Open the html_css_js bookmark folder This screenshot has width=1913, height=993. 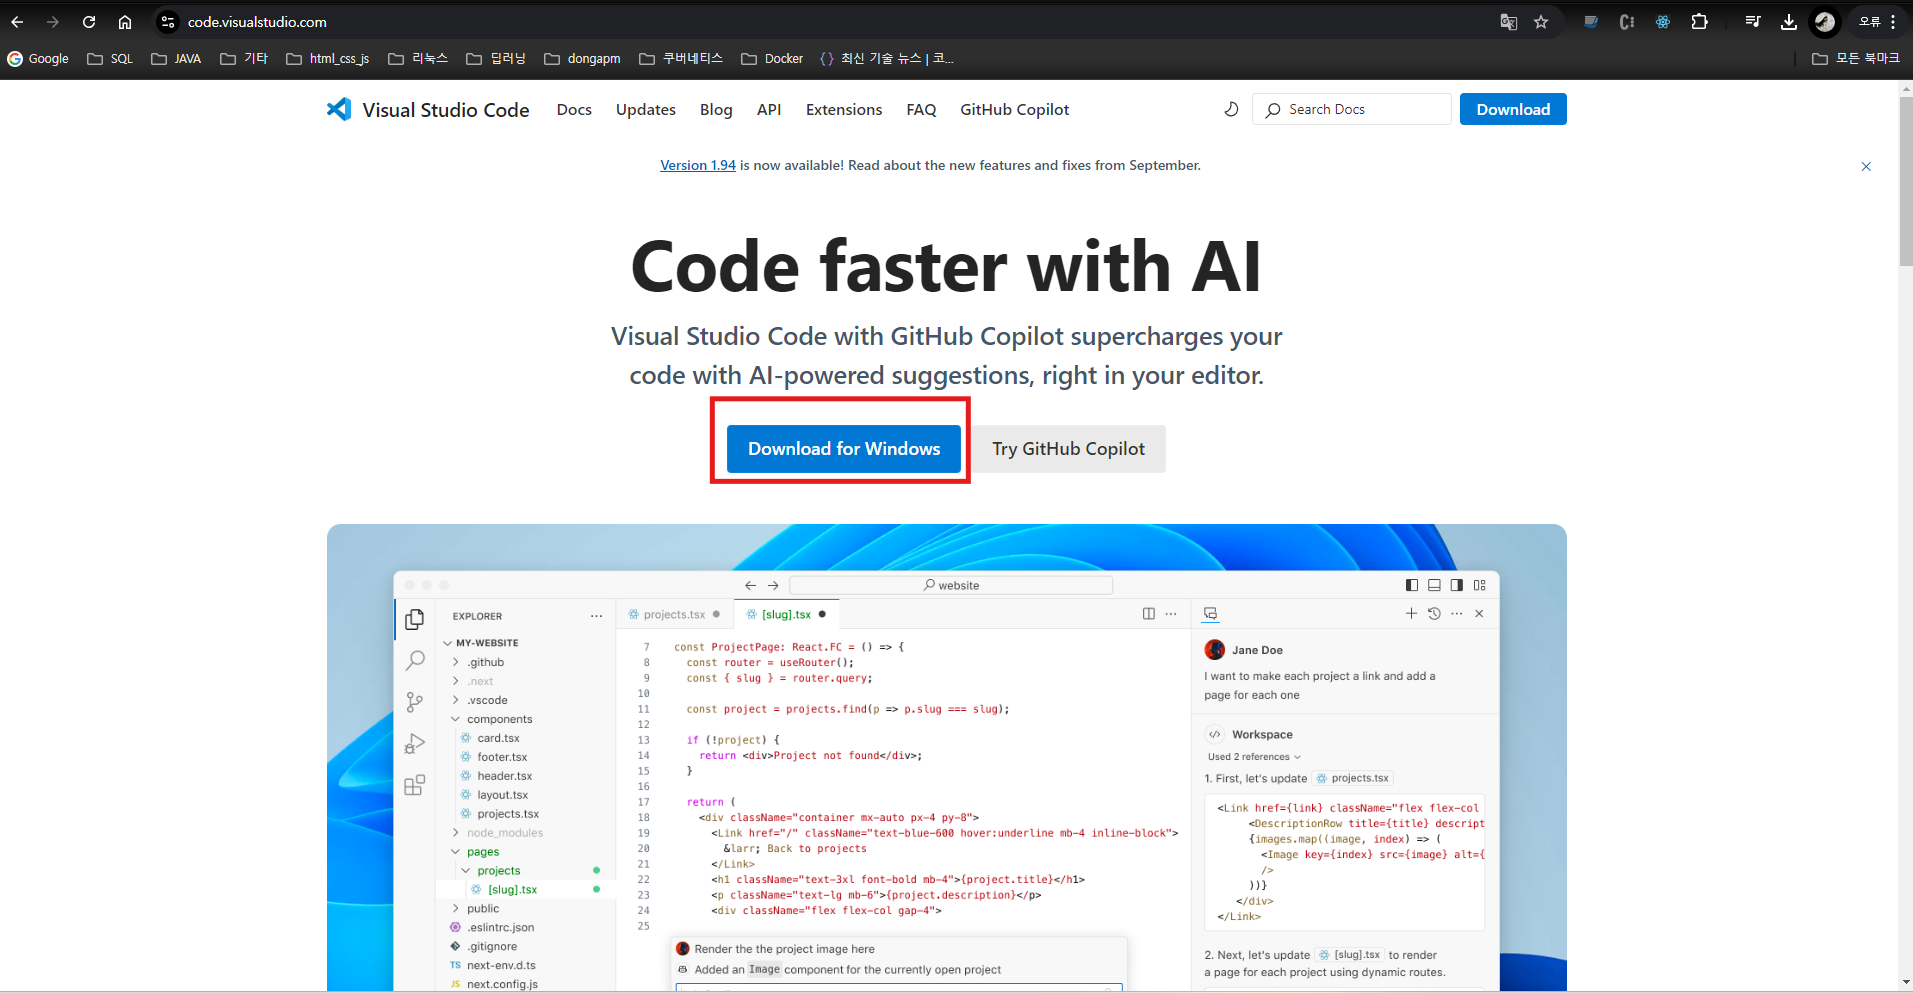(x=328, y=59)
